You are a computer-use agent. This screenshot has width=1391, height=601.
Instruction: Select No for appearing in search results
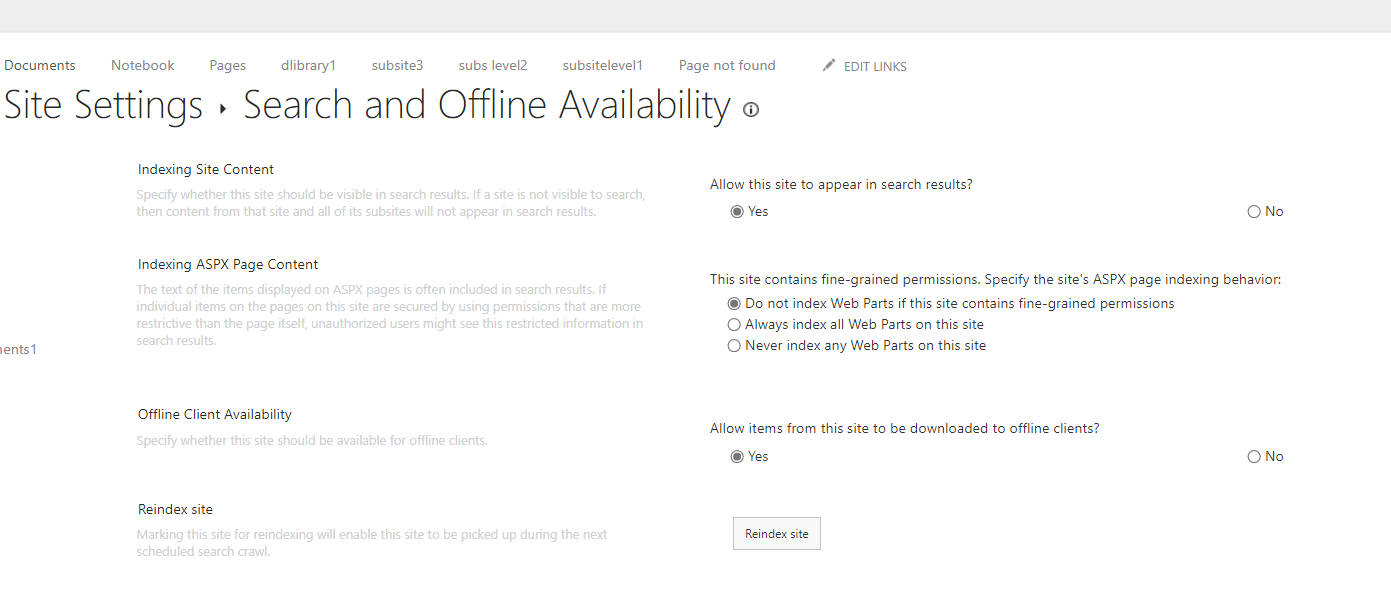coord(1254,212)
